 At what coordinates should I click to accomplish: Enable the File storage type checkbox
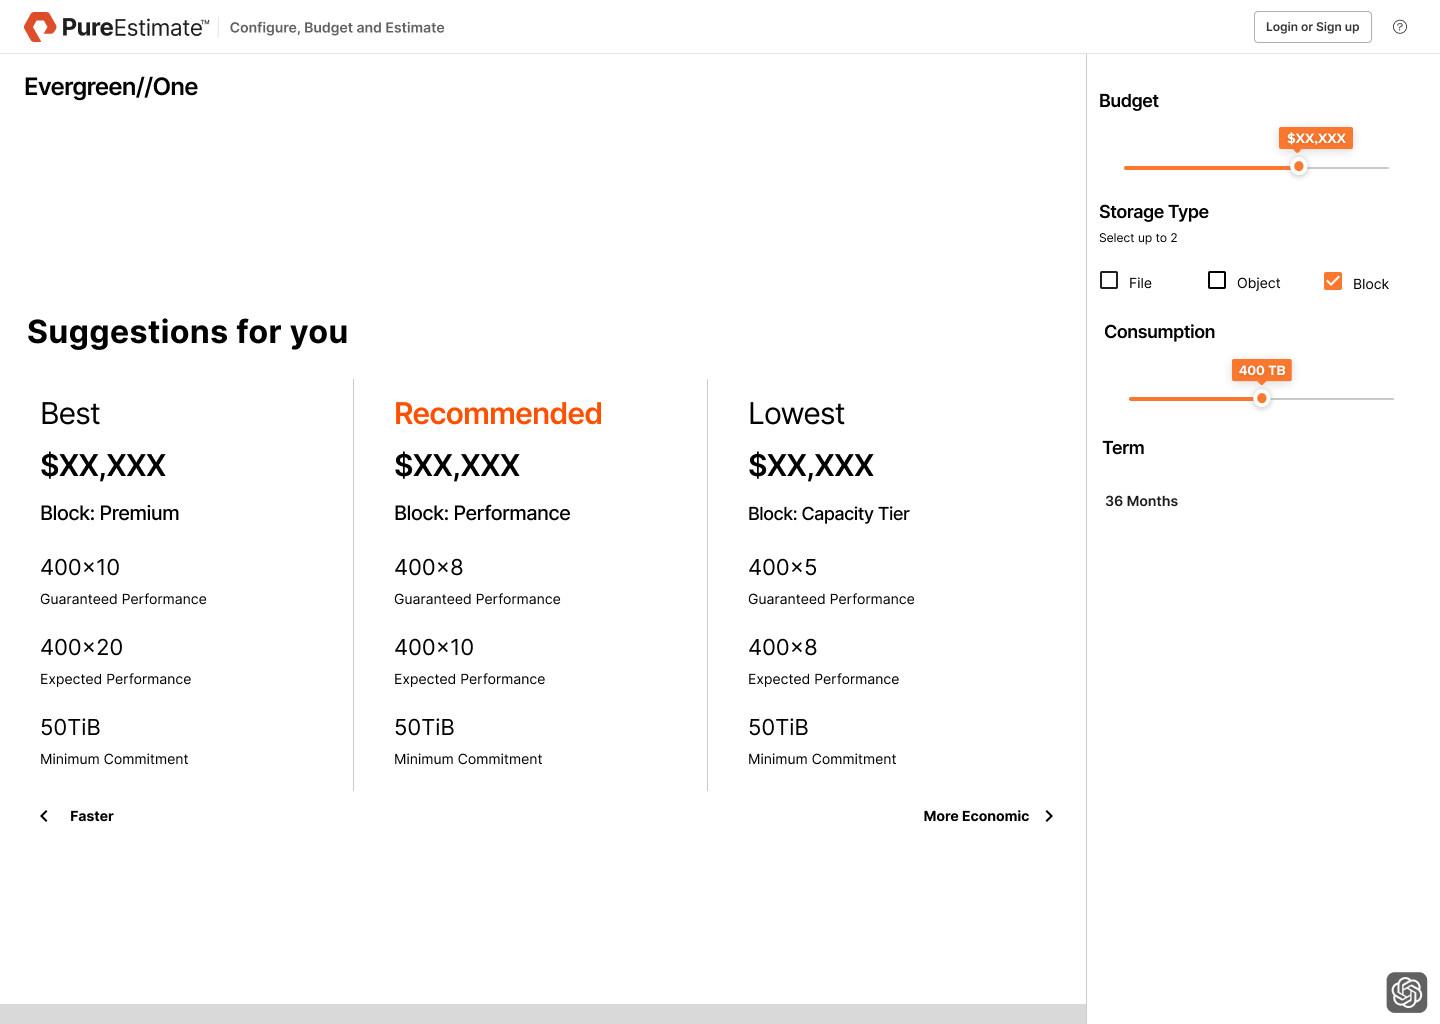click(1109, 281)
